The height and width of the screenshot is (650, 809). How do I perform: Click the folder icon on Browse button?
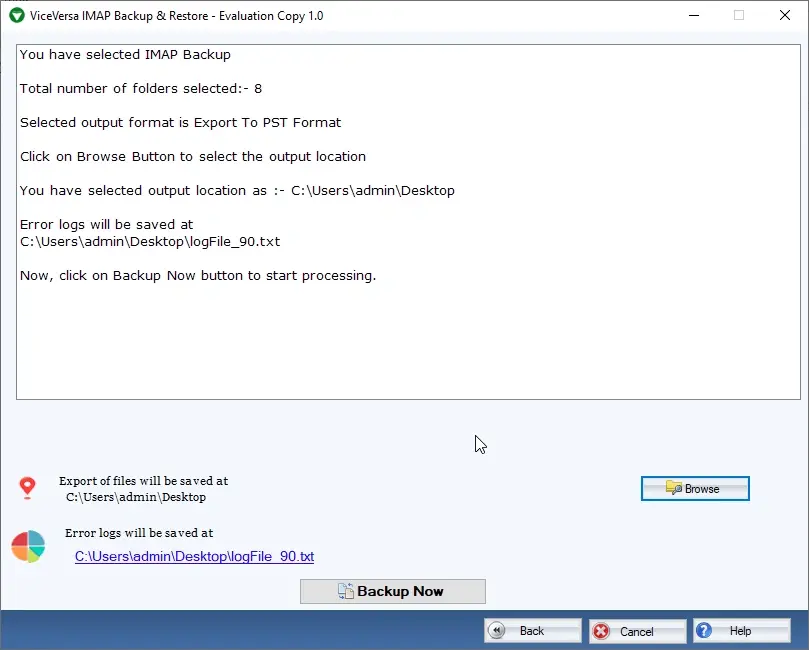[674, 488]
